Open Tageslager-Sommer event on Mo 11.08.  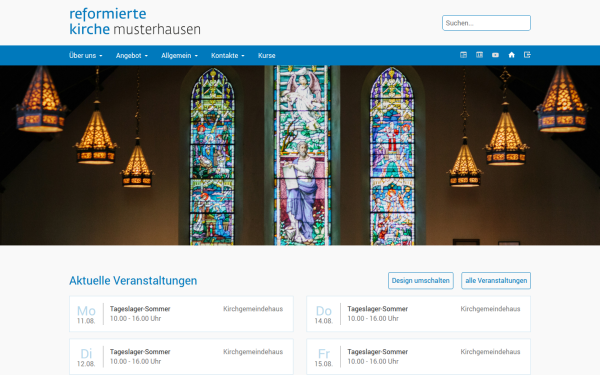(x=181, y=314)
